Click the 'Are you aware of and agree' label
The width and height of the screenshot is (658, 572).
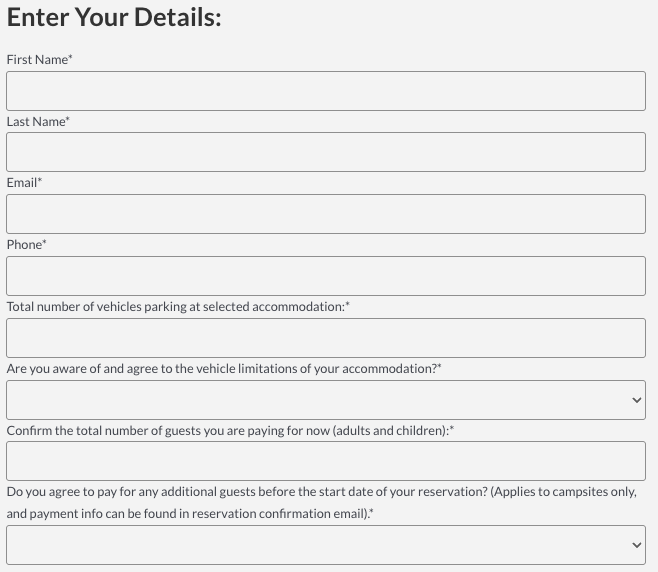tap(223, 369)
